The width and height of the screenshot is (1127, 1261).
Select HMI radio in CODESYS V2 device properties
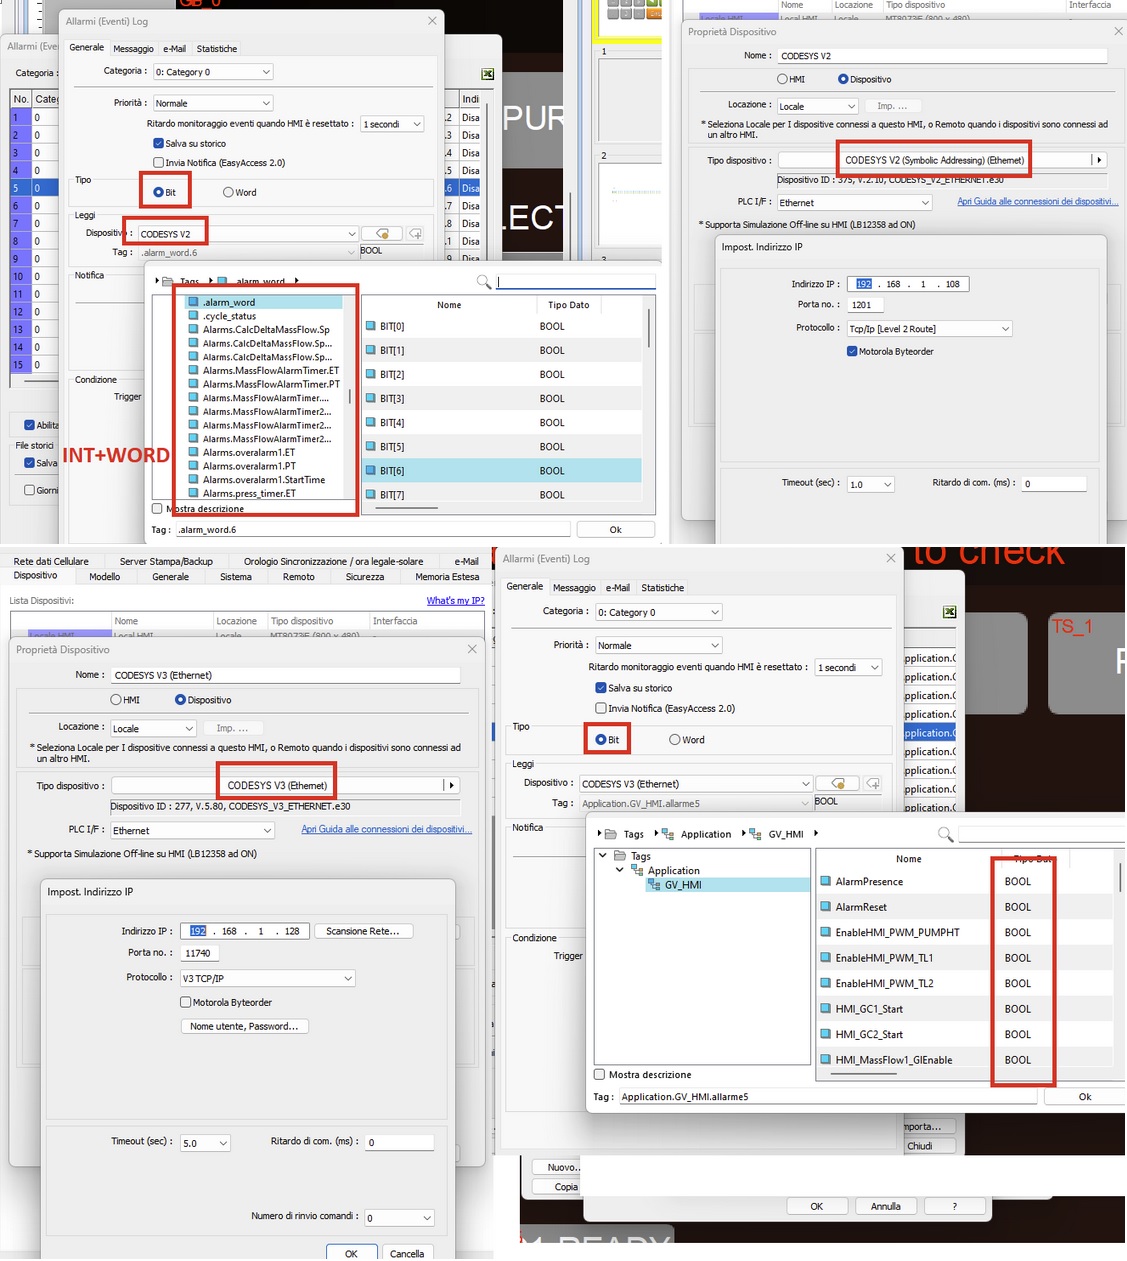[782, 79]
